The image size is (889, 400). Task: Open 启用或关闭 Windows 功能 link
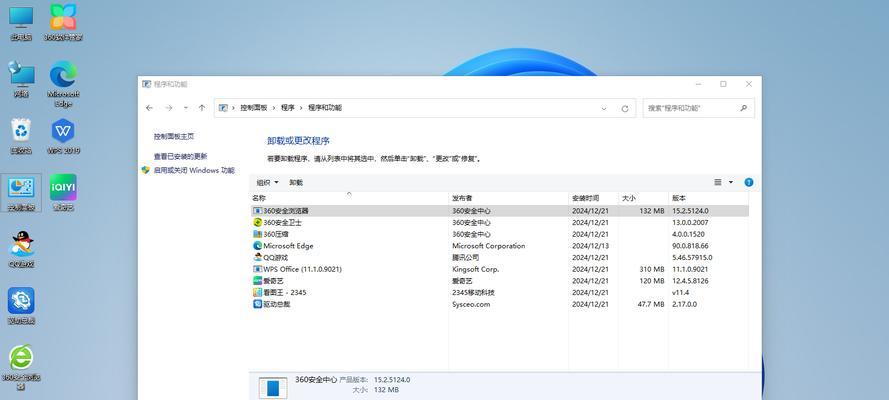194,170
